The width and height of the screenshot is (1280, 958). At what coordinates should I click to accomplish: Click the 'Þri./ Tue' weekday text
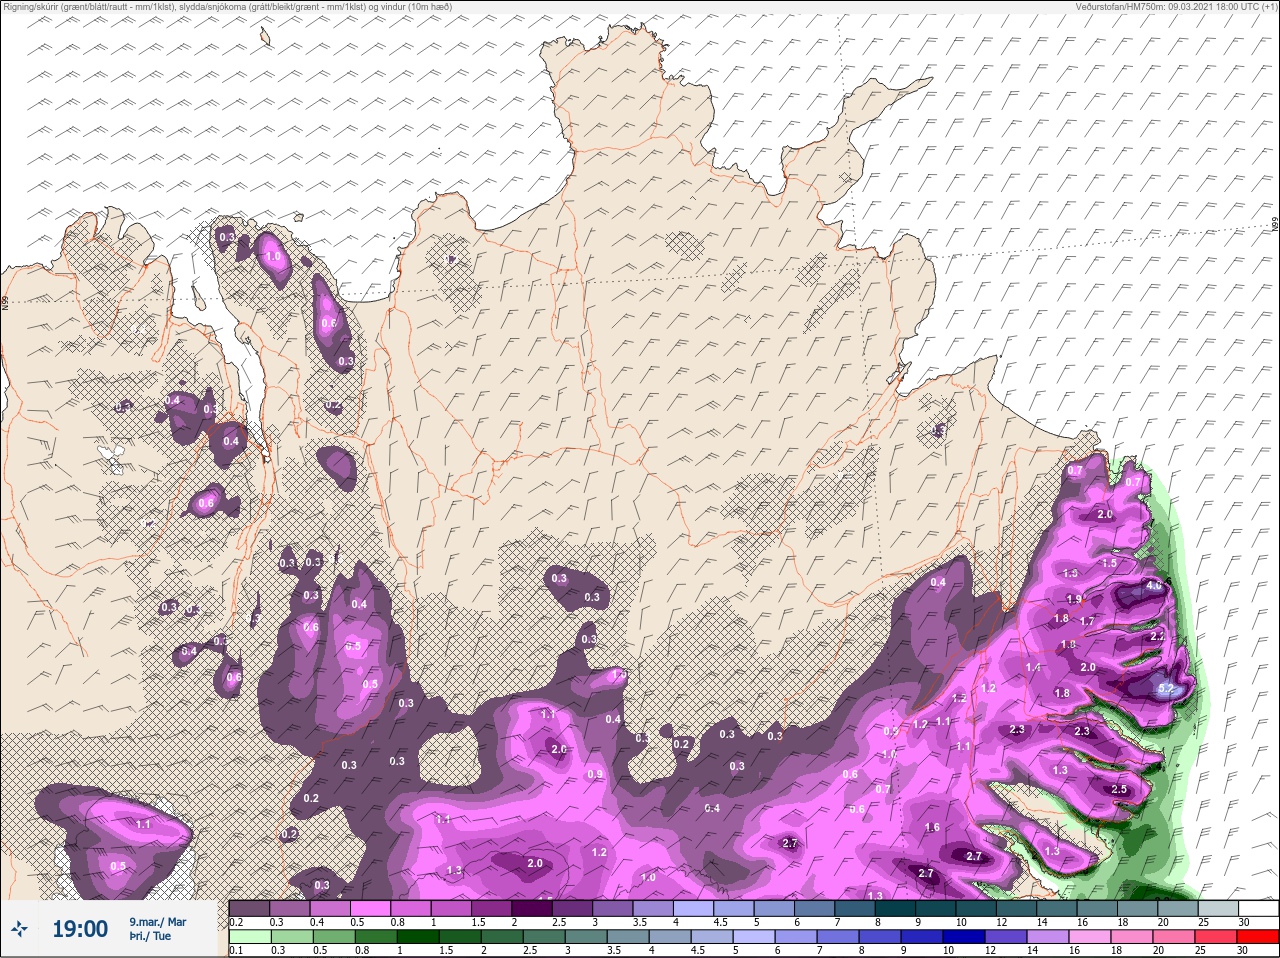[148, 937]
